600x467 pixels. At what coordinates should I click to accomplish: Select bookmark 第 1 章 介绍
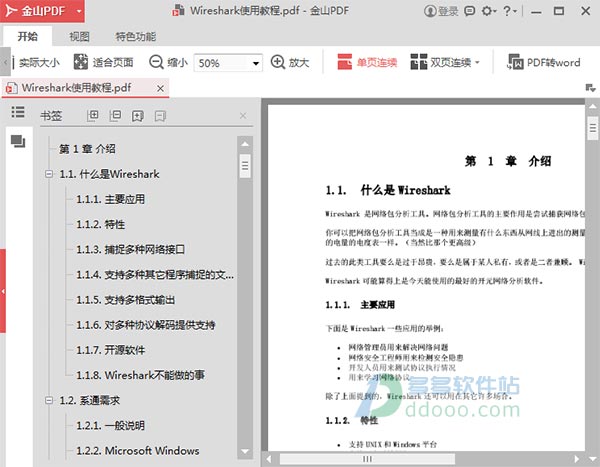pyautogui.click(x=87, y=149)
